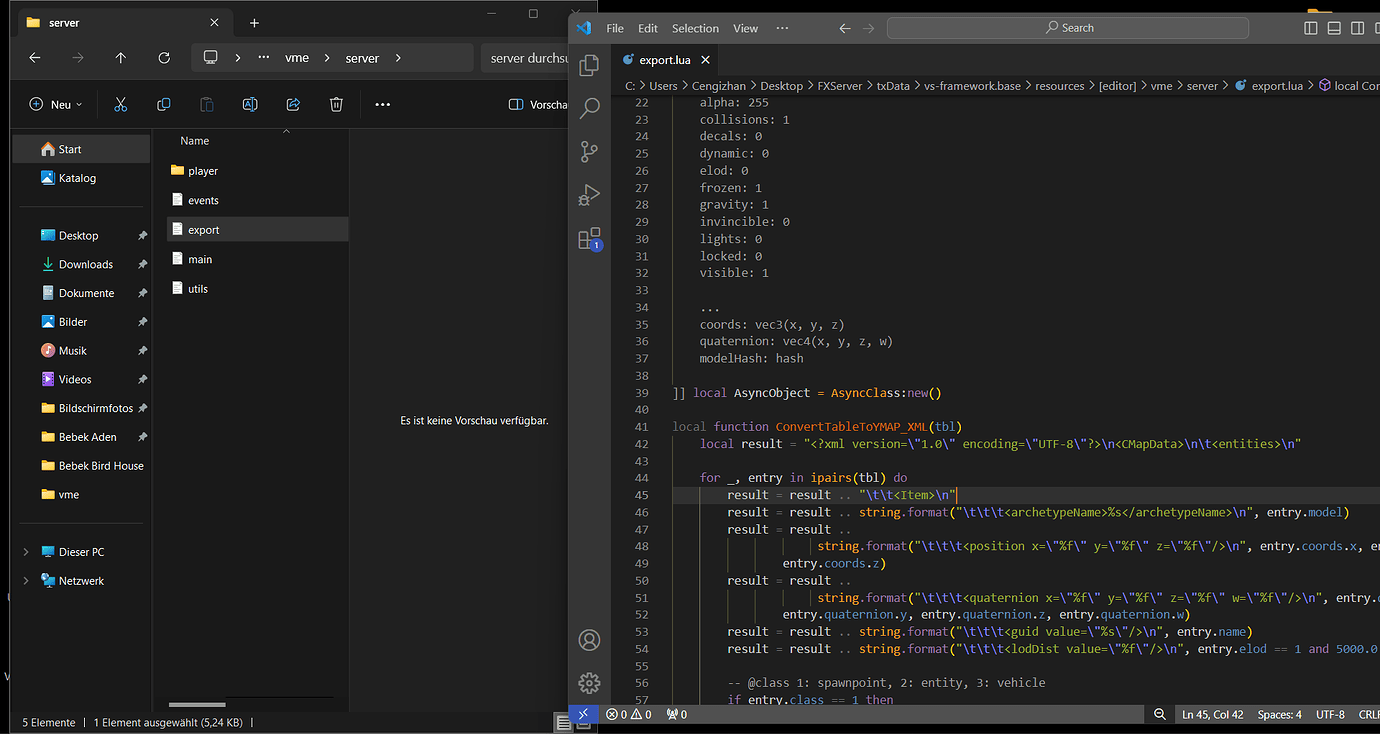Click the scissors cut icon in File Explorer

120,104
